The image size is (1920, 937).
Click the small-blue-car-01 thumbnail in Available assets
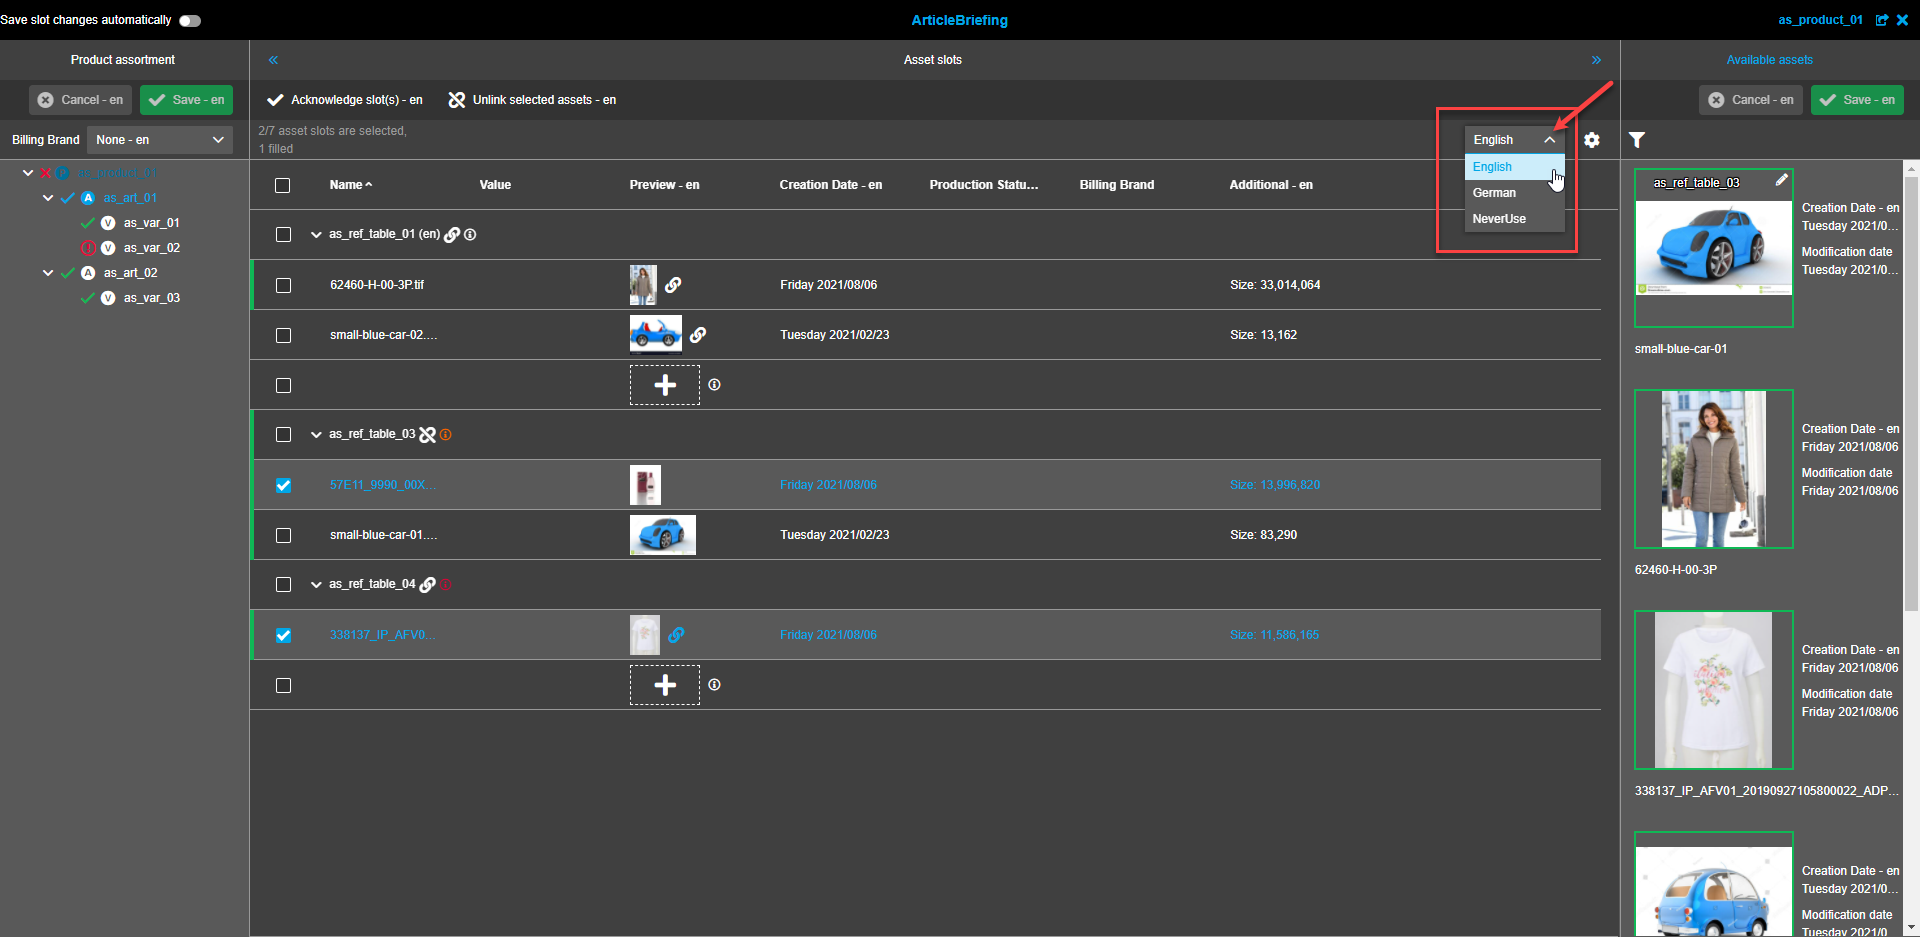click(1713, 247)
